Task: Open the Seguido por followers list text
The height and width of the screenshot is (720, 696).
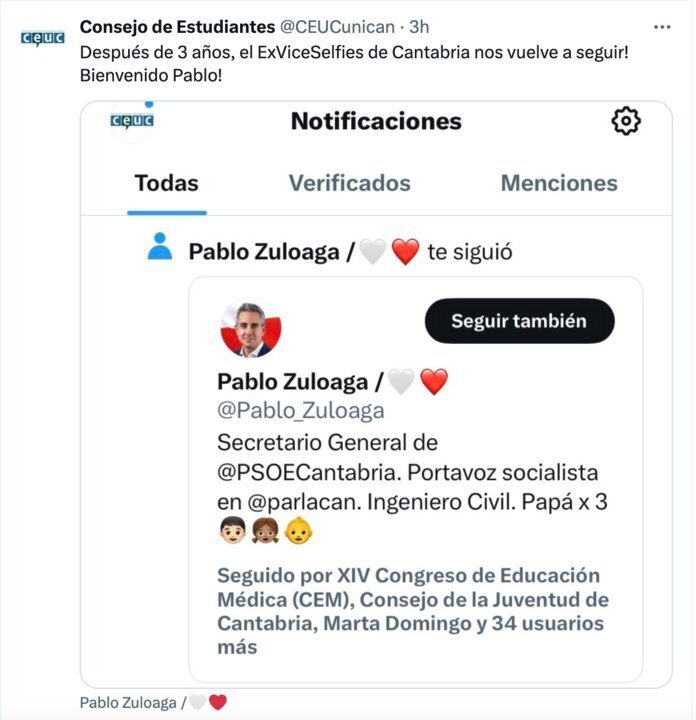Action: pyautogui.click(x=412, y=611)
